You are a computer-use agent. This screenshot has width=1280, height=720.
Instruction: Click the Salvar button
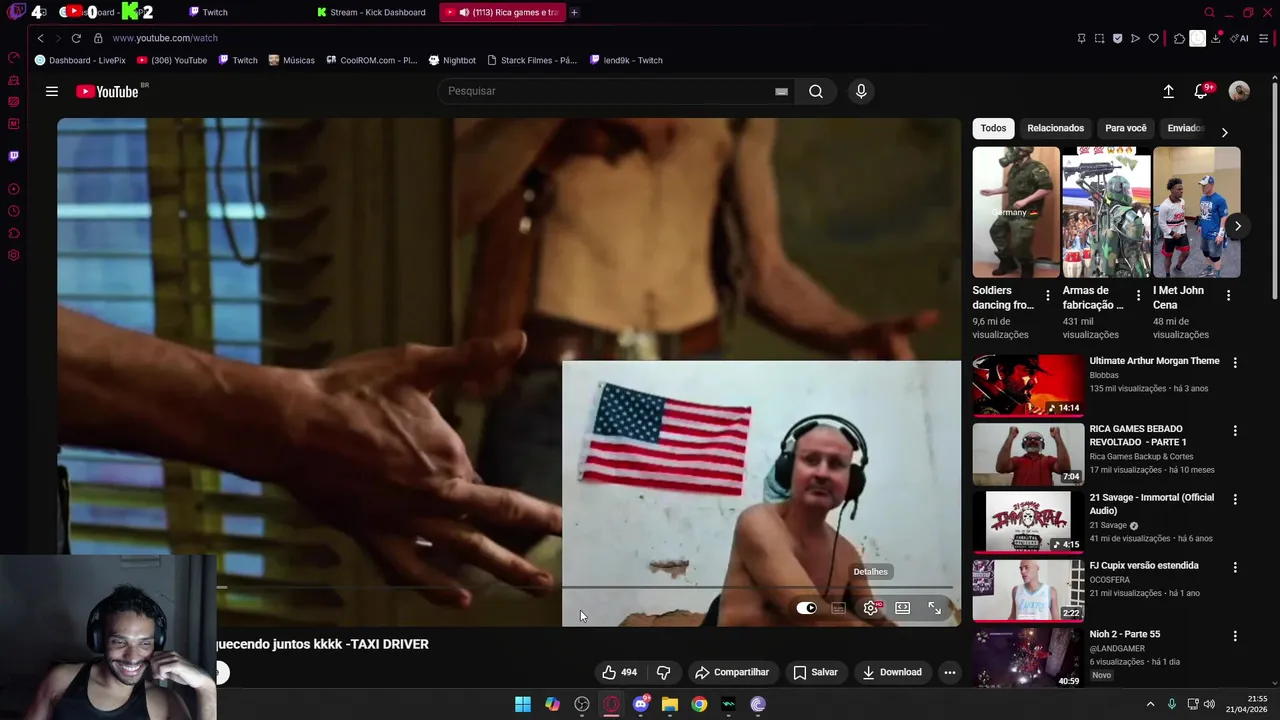click(815, 672)
